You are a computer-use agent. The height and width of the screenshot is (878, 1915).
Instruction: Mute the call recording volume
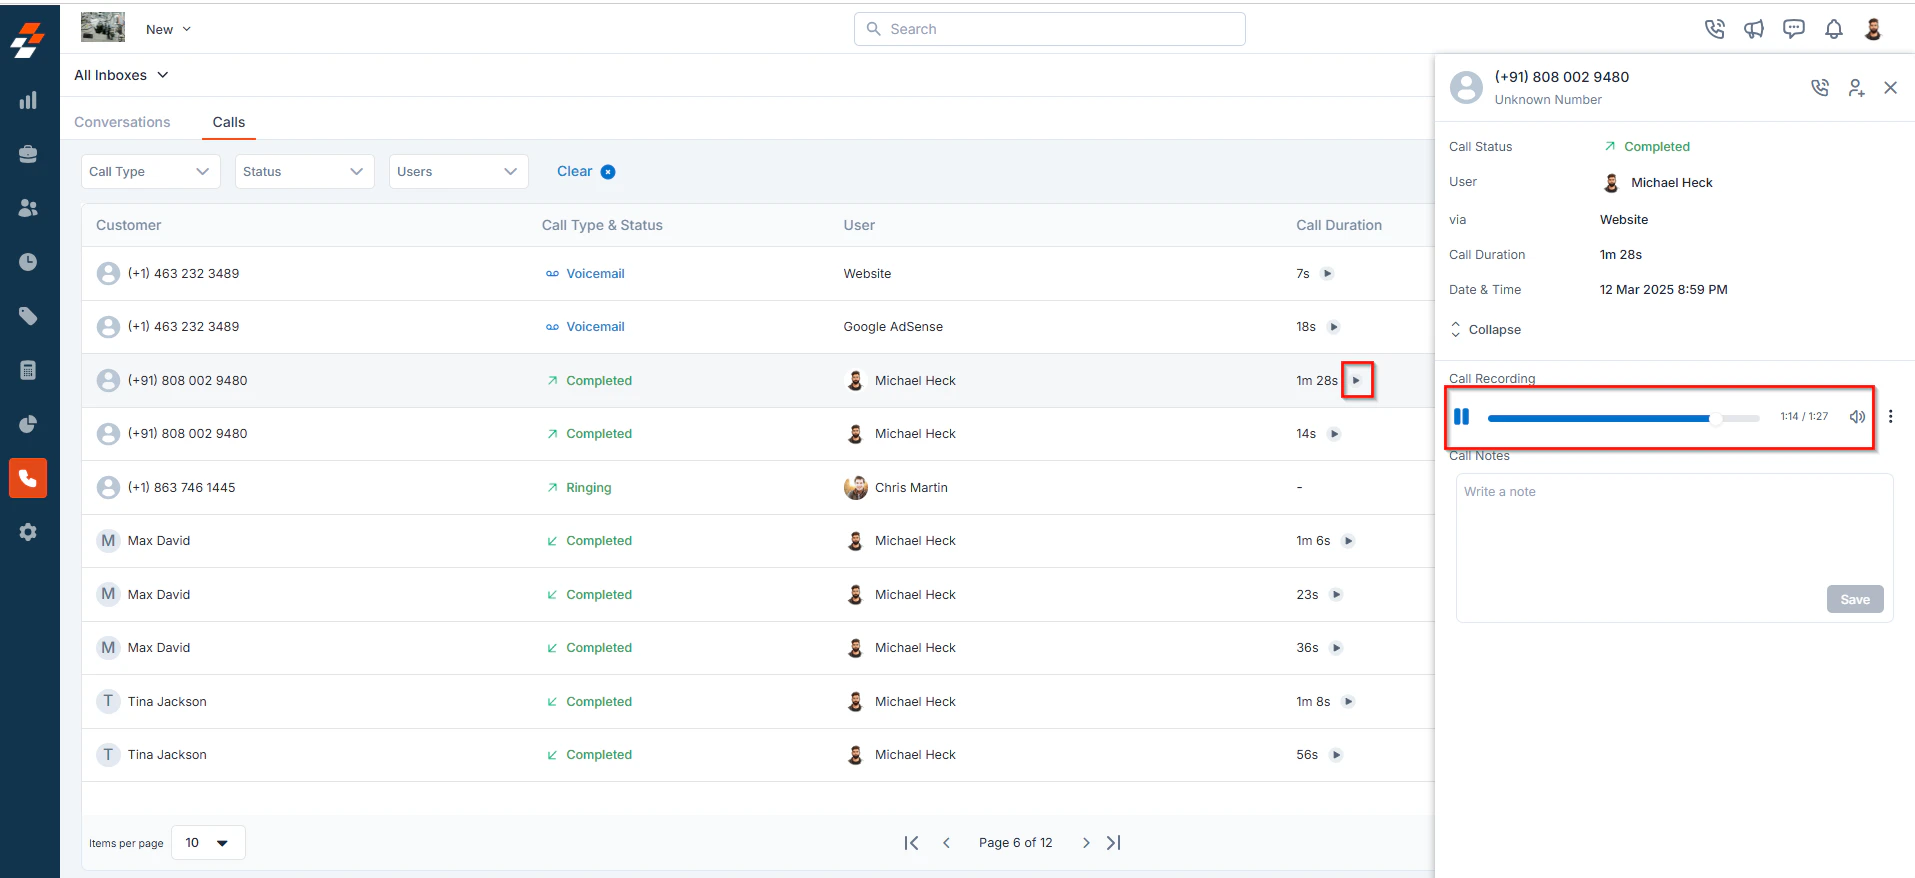[1857, 417]
